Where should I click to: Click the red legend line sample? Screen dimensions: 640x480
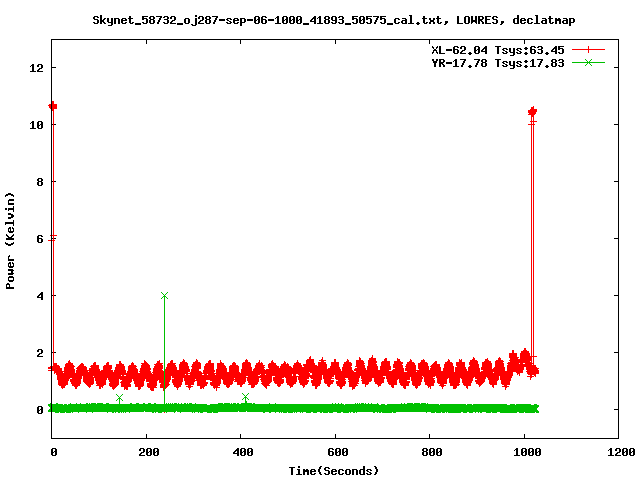click(588, 50)
